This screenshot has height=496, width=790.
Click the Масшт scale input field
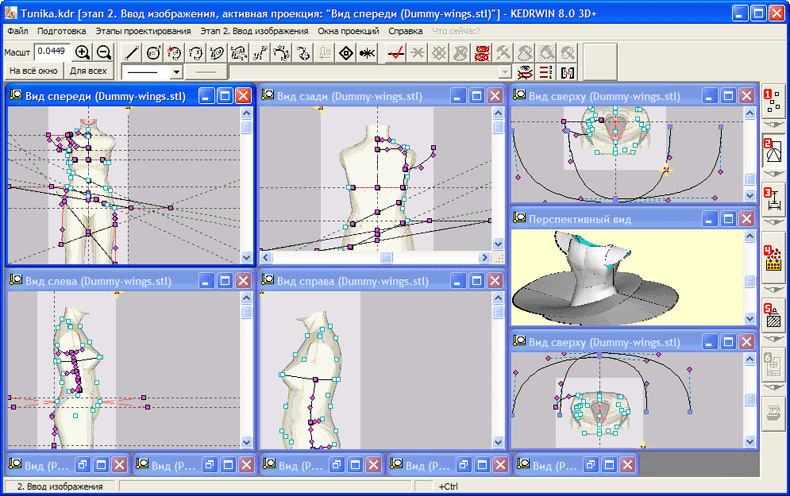tap(50, 52)
